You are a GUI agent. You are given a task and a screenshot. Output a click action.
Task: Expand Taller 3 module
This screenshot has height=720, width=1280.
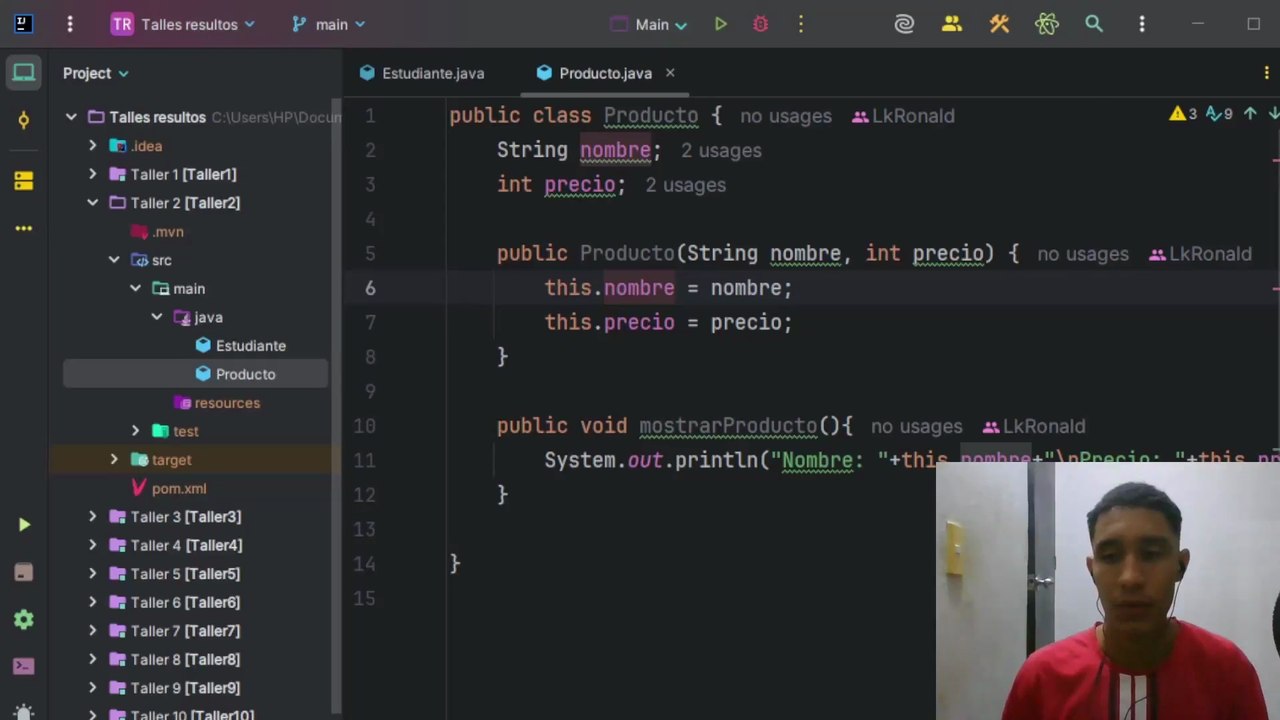tap(93, 517)
